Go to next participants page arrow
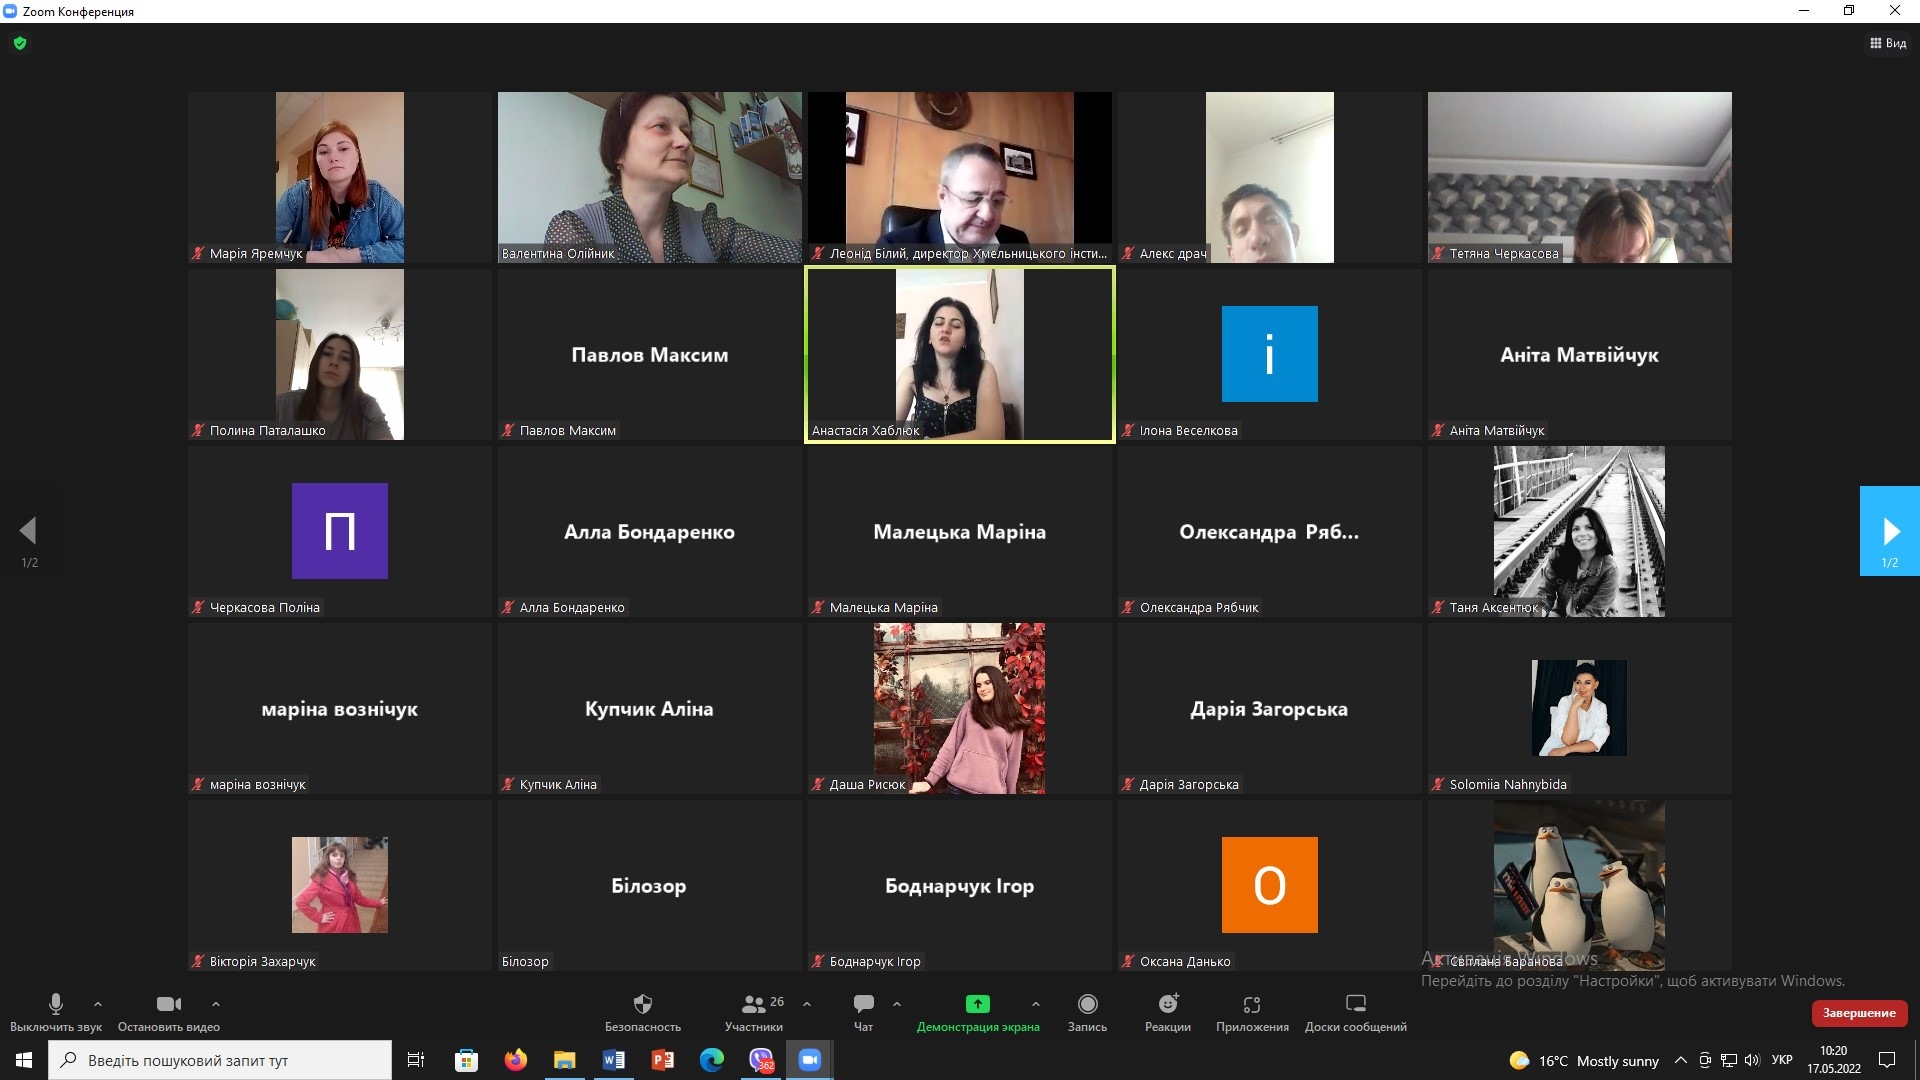Viewport: 1920px width, 1080px height. (x=1889, y=531)
